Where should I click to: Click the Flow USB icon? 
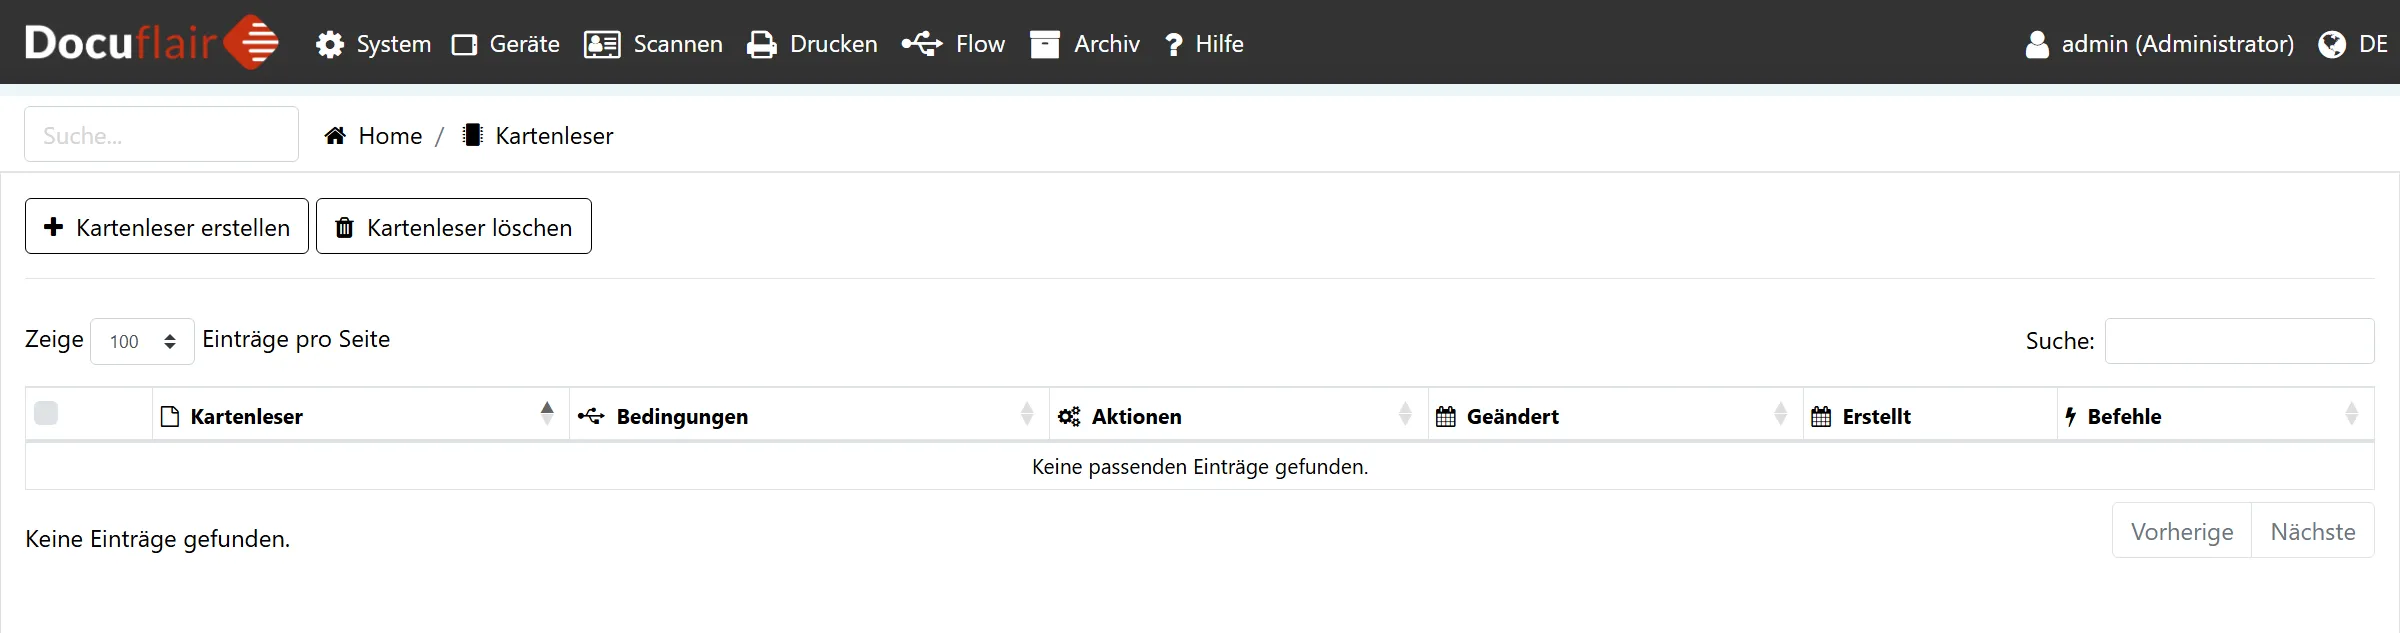point(921,44)
